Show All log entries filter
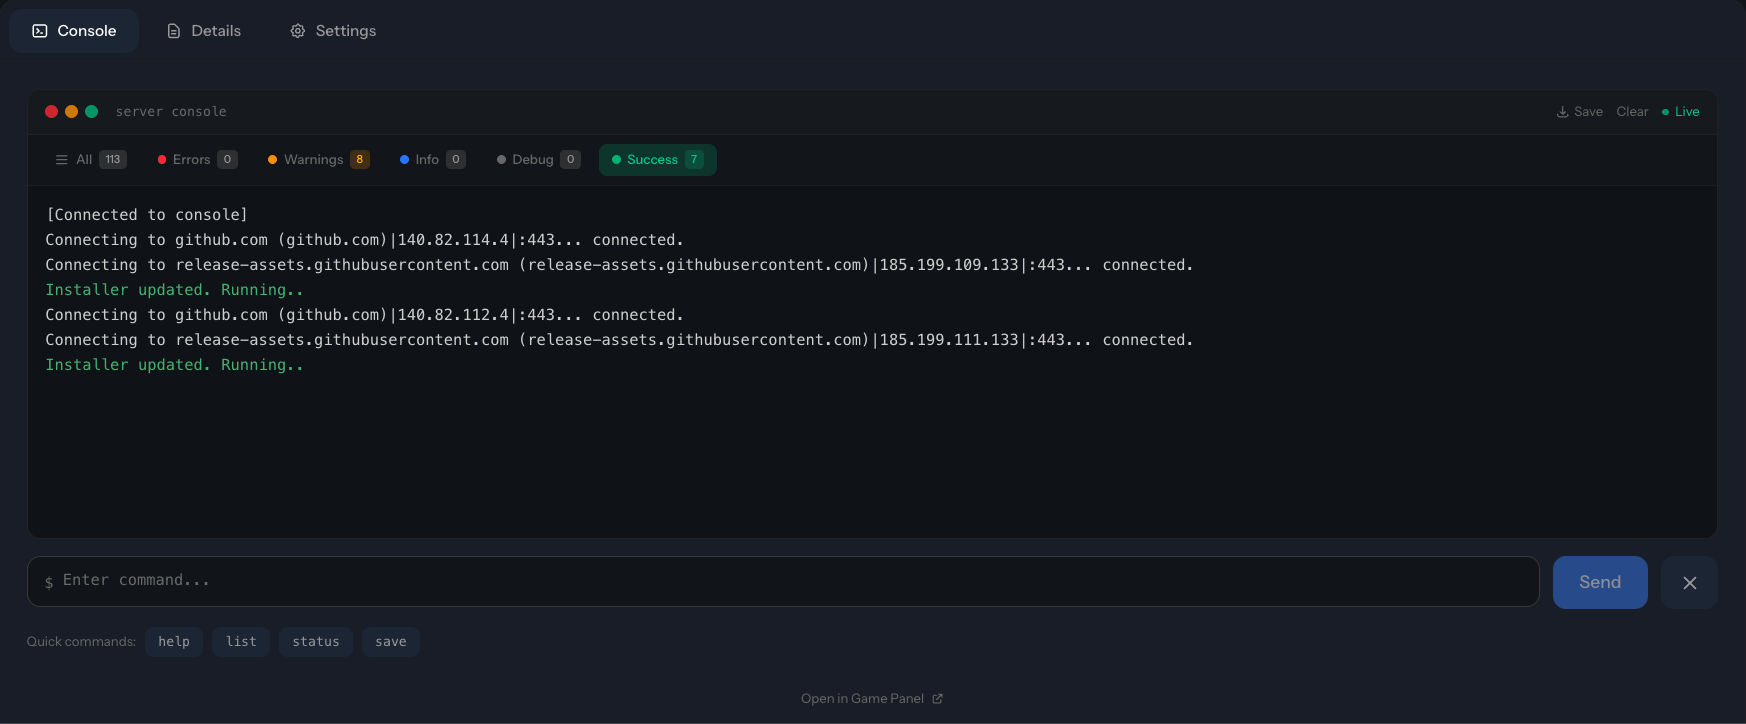This screenshot has height=724, width=1746. (91, 160)
